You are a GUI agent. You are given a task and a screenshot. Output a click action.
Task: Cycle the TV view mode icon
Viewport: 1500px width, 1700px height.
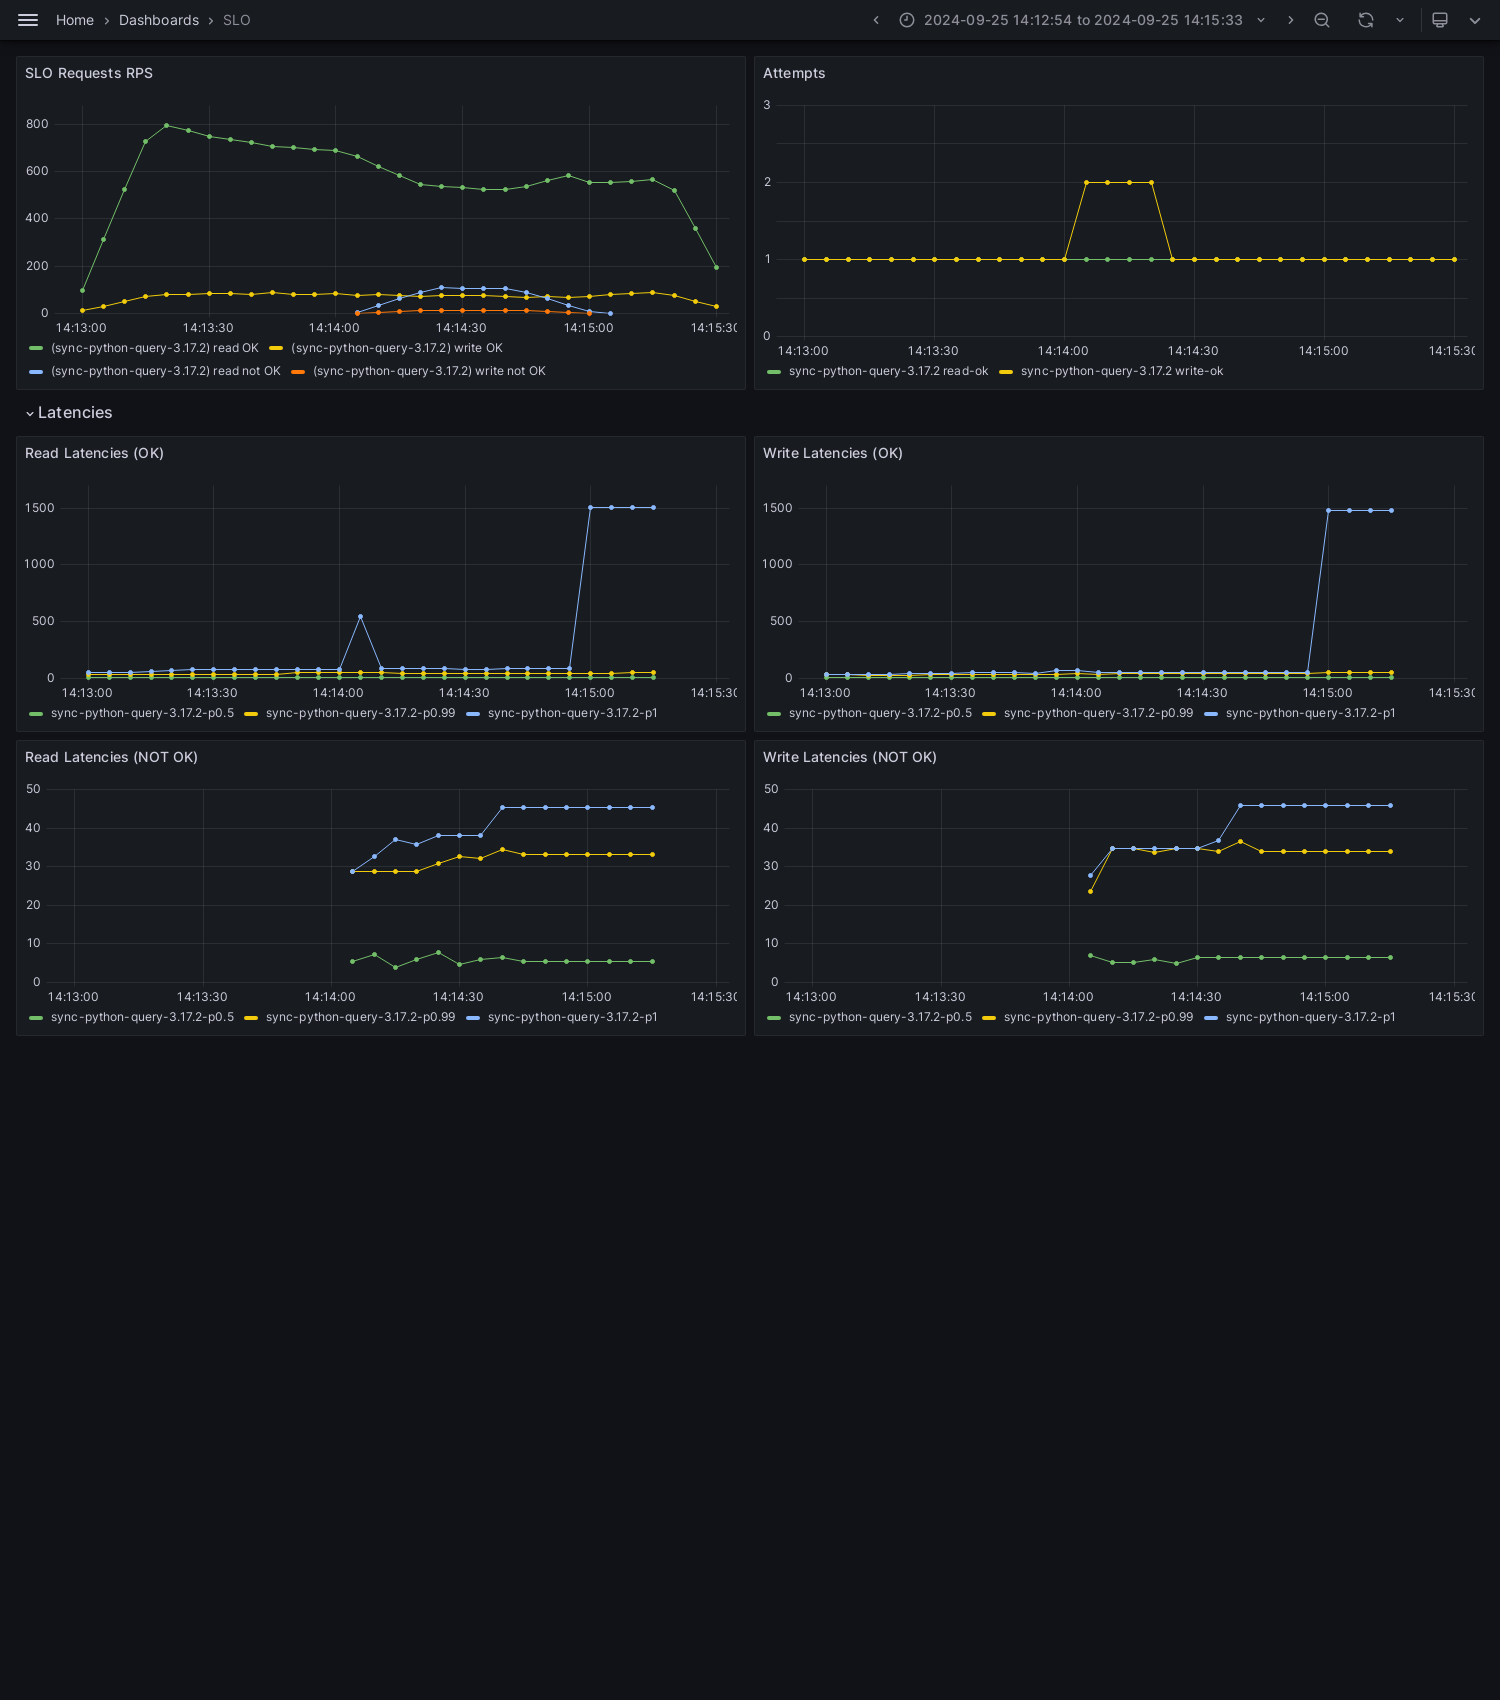pyautogui.click(x=1440, y=20)
